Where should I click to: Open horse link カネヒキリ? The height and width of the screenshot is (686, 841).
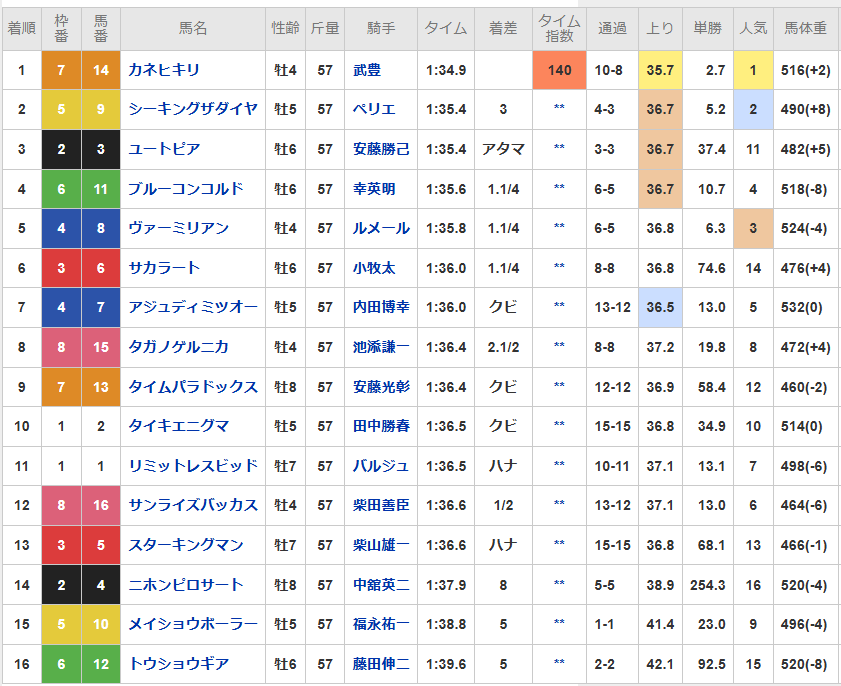pyautogui.click(x=164, y=70)
